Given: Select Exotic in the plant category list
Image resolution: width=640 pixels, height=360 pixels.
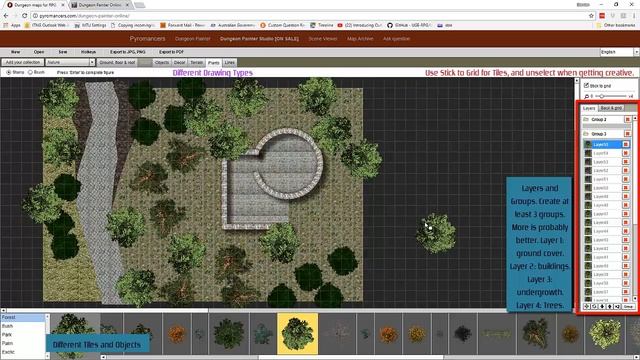Looking at the screenshot, I should [22, 352].
